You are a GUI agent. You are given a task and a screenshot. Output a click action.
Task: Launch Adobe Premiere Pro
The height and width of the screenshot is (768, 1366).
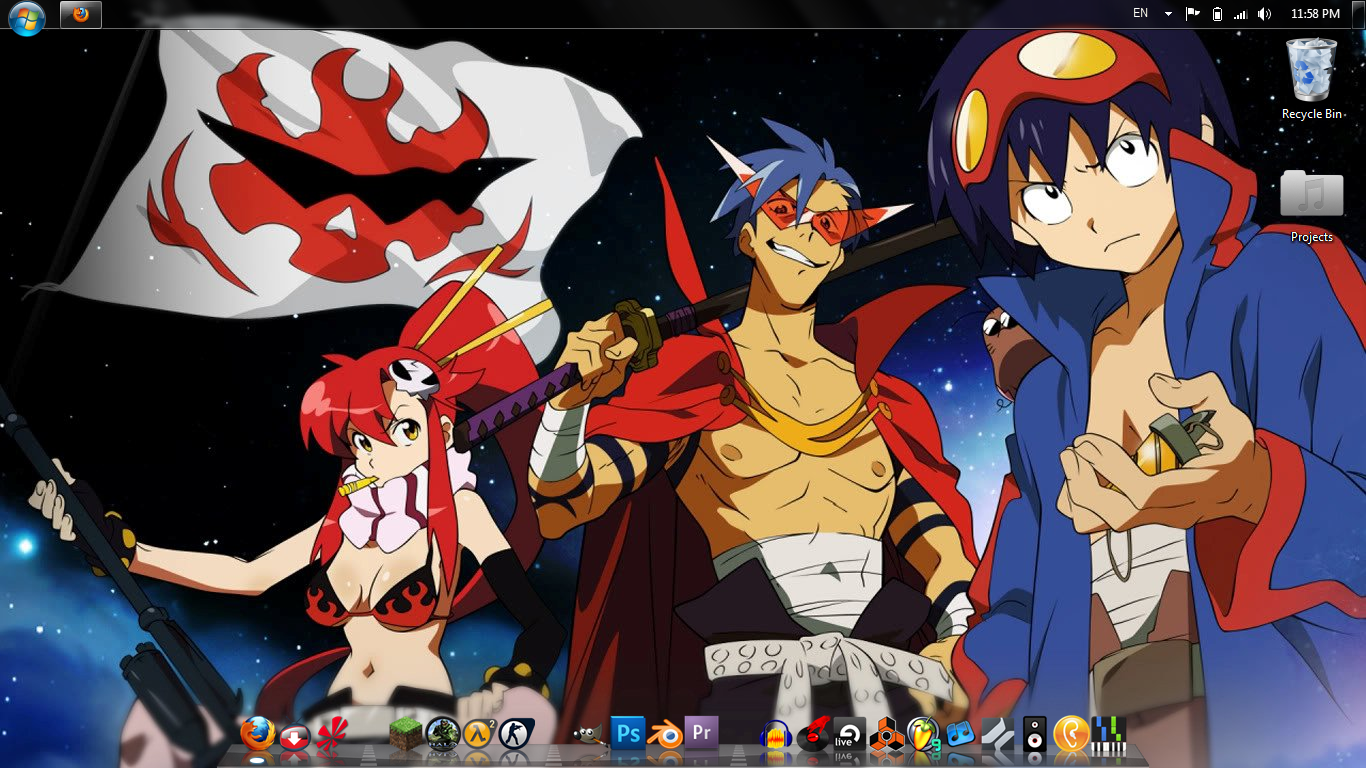point(700,733)
